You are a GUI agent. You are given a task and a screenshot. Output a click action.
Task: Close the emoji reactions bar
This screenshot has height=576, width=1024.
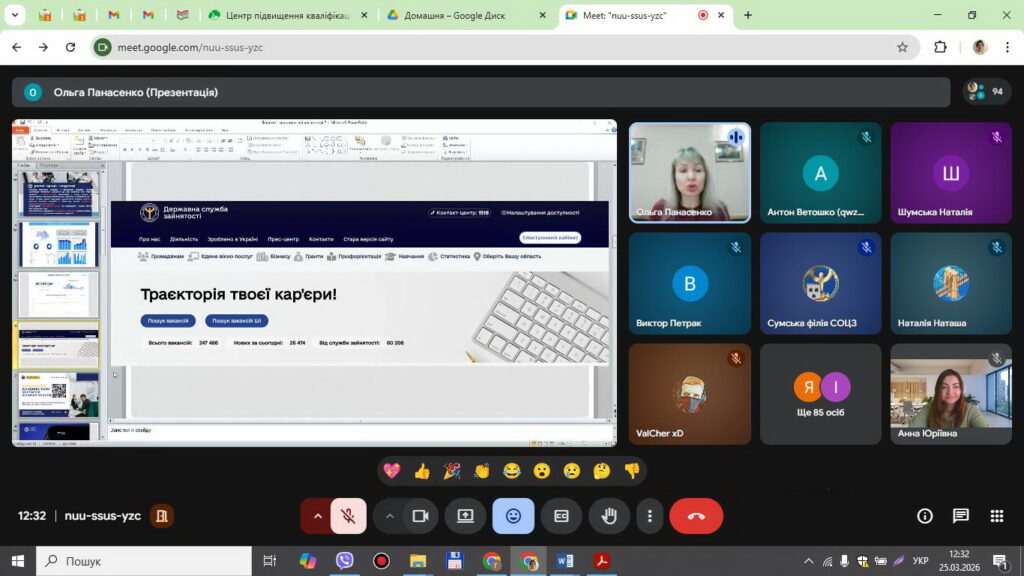(x=513, y=516)
